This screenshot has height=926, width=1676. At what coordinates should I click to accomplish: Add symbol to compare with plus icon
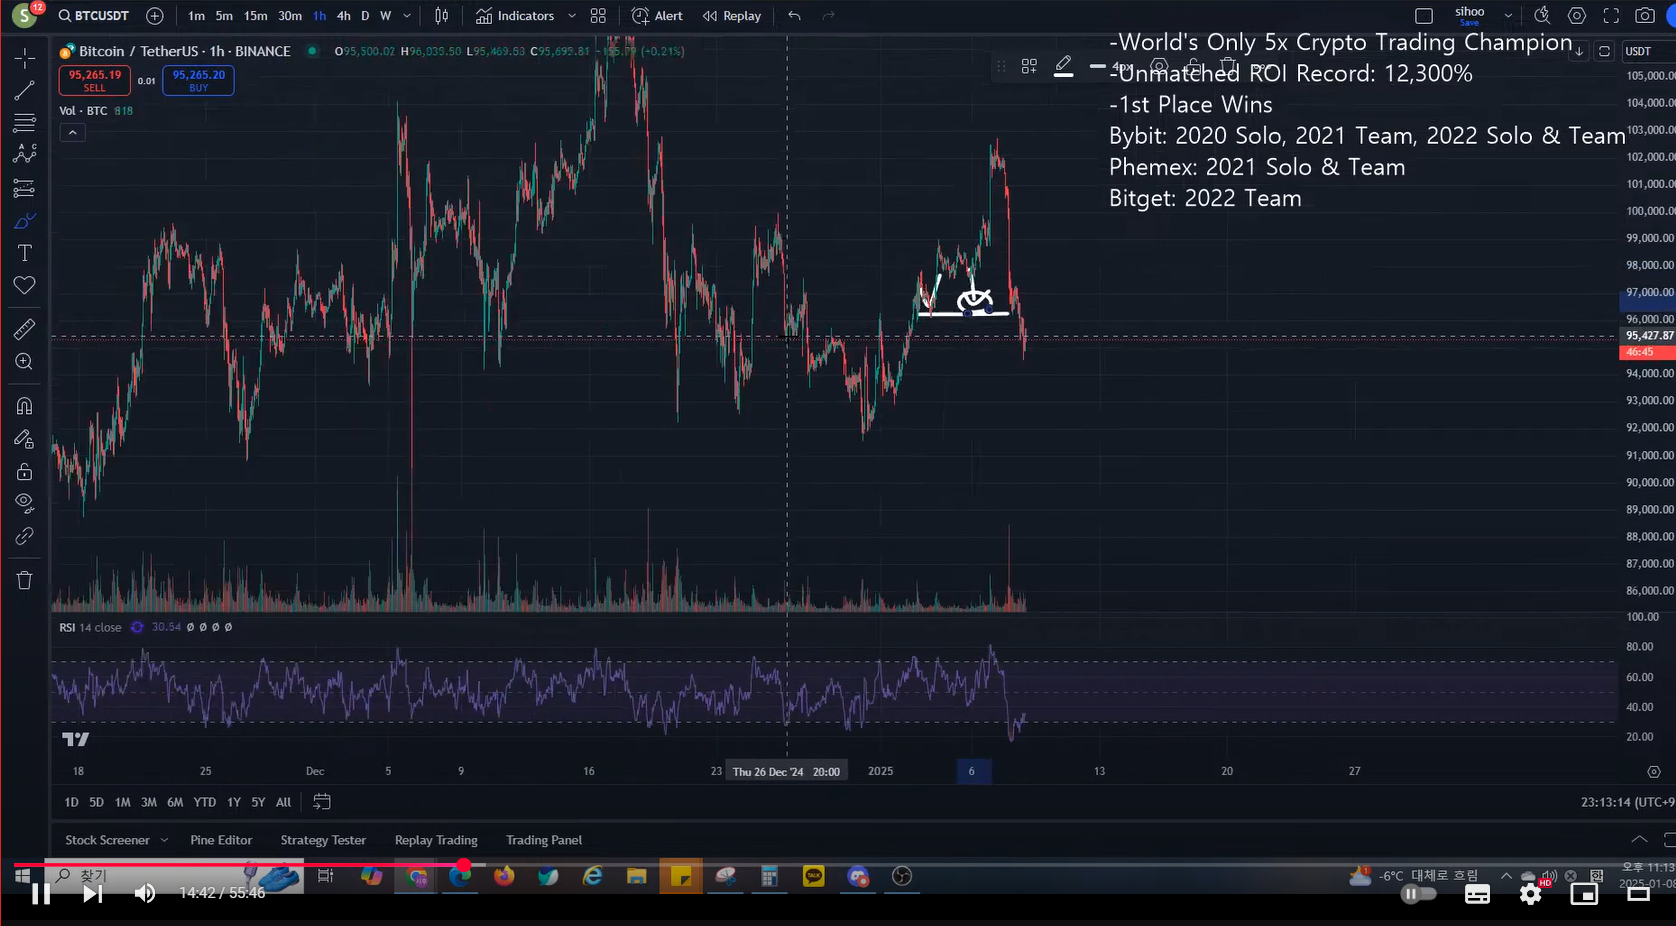pos(154,16)
